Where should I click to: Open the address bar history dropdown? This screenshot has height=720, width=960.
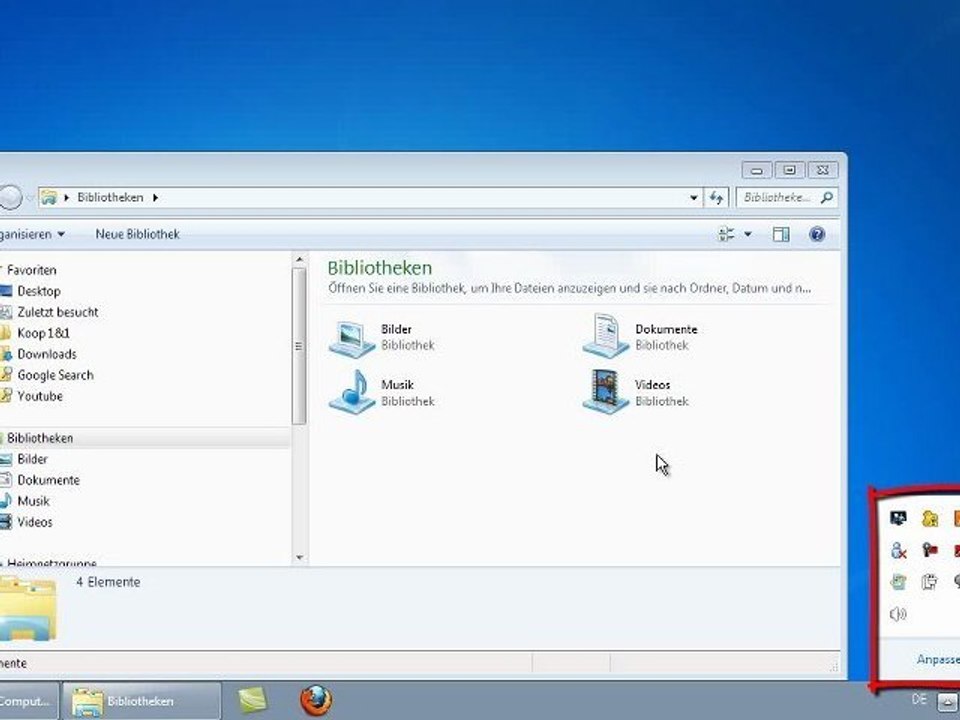click(x=693, y=198)
